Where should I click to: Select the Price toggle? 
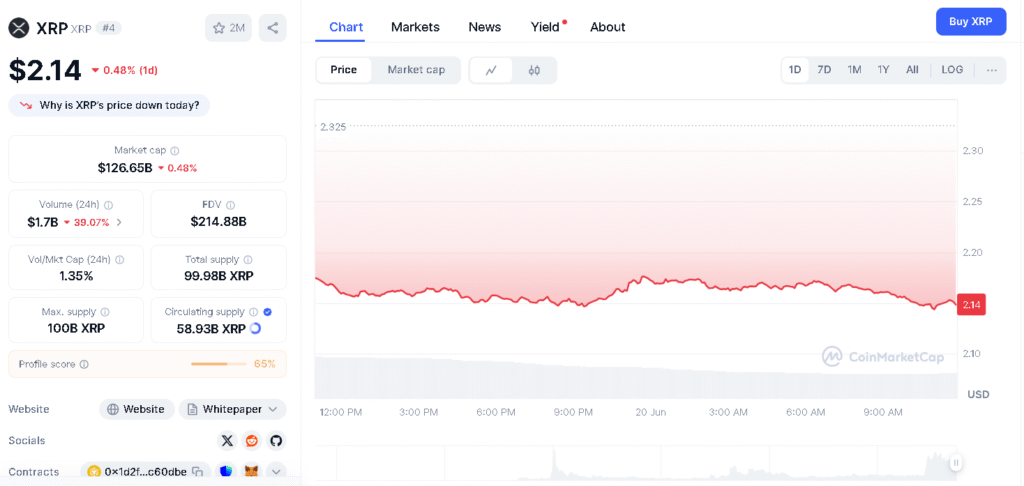point(344,70)
